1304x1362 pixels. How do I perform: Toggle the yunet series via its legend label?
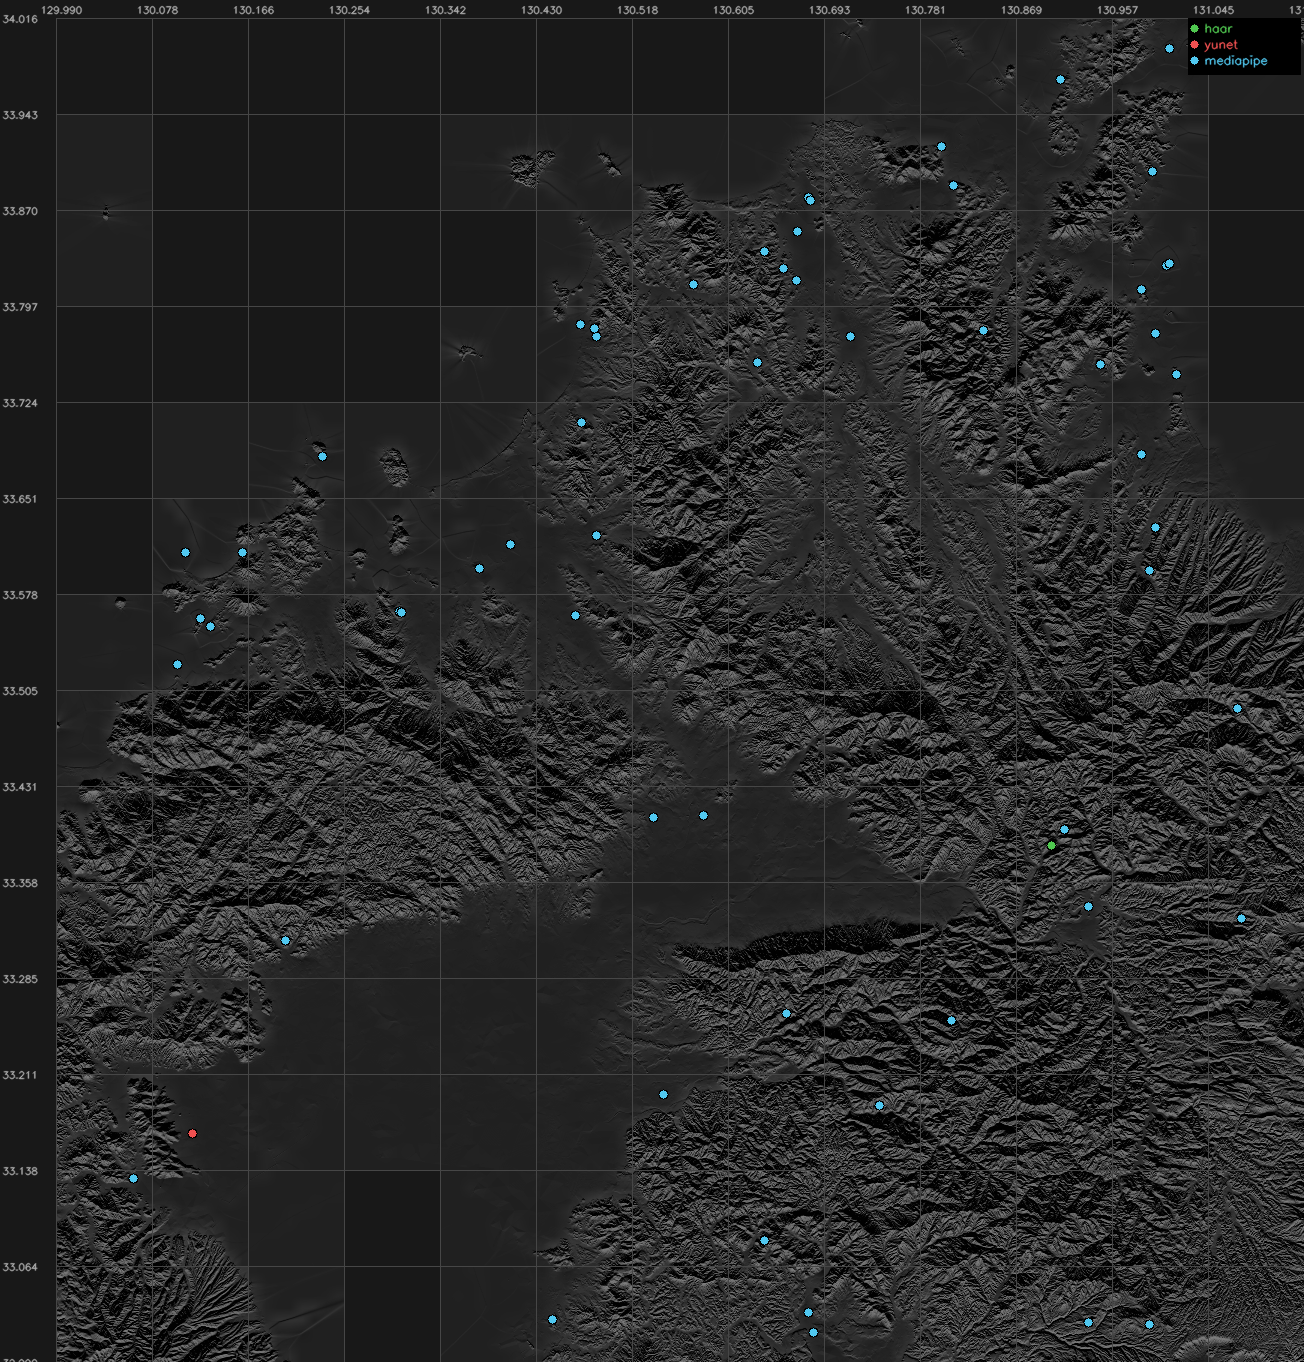point(1221,45)
